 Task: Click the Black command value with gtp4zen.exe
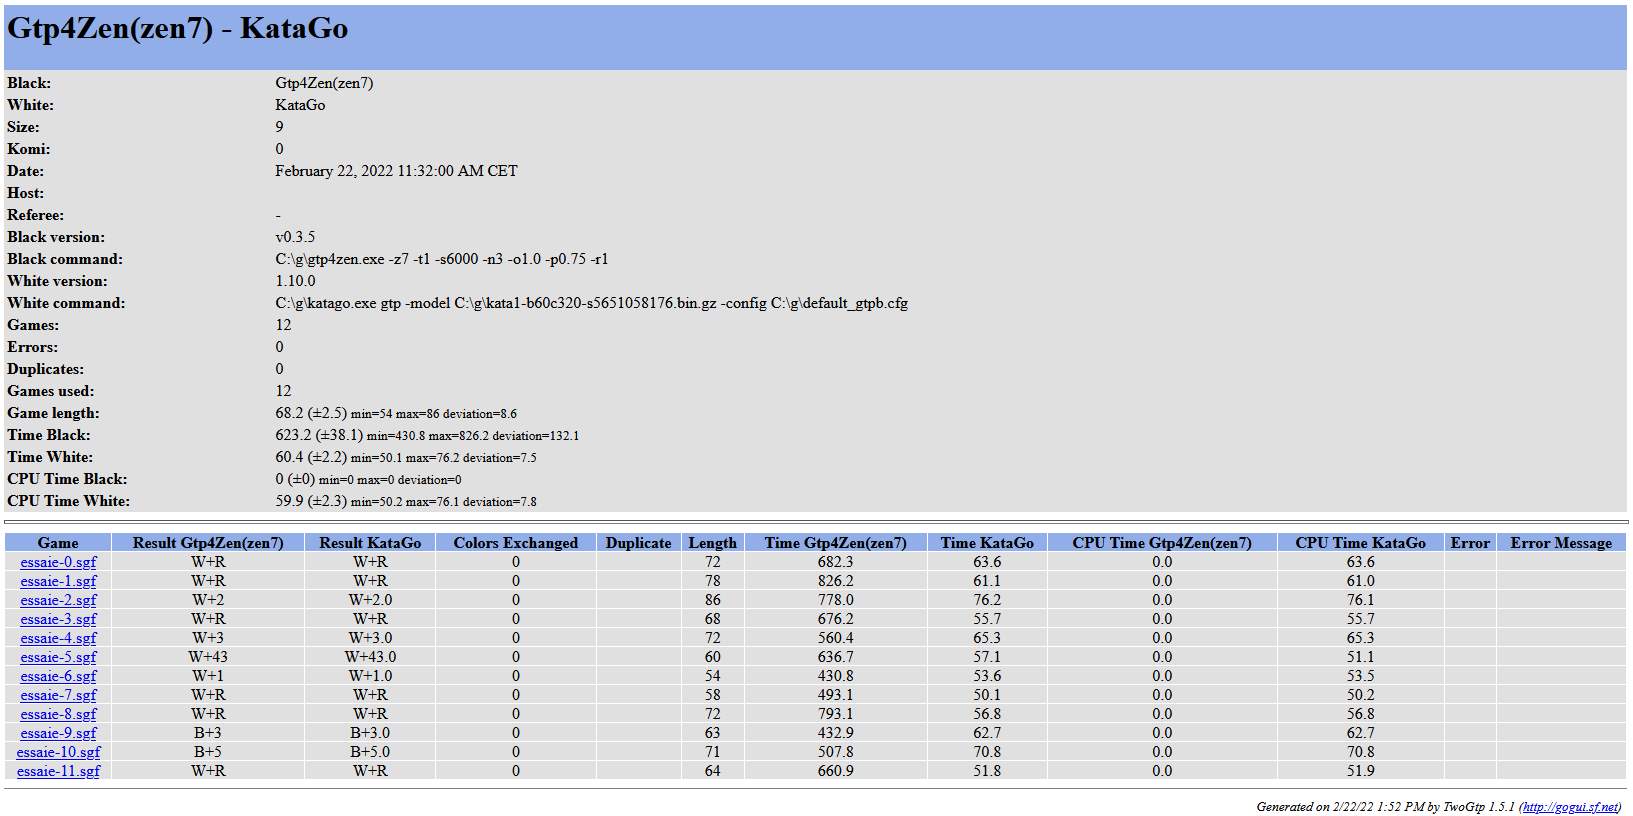point(441,259)
